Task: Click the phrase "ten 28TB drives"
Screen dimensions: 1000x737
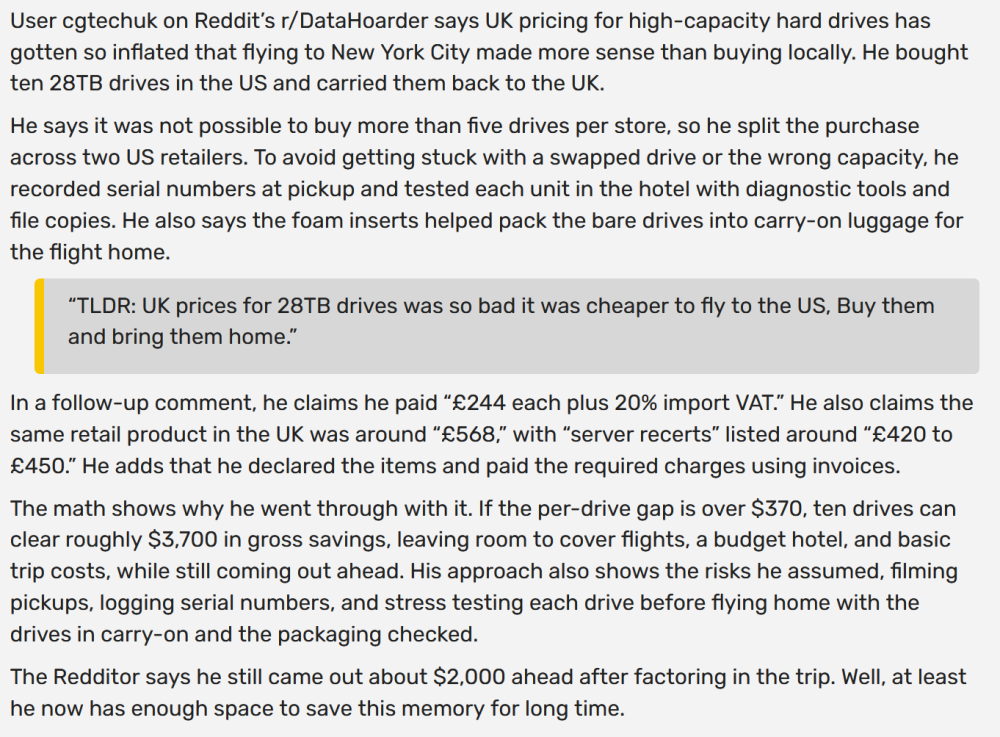Action: point(84,83)
